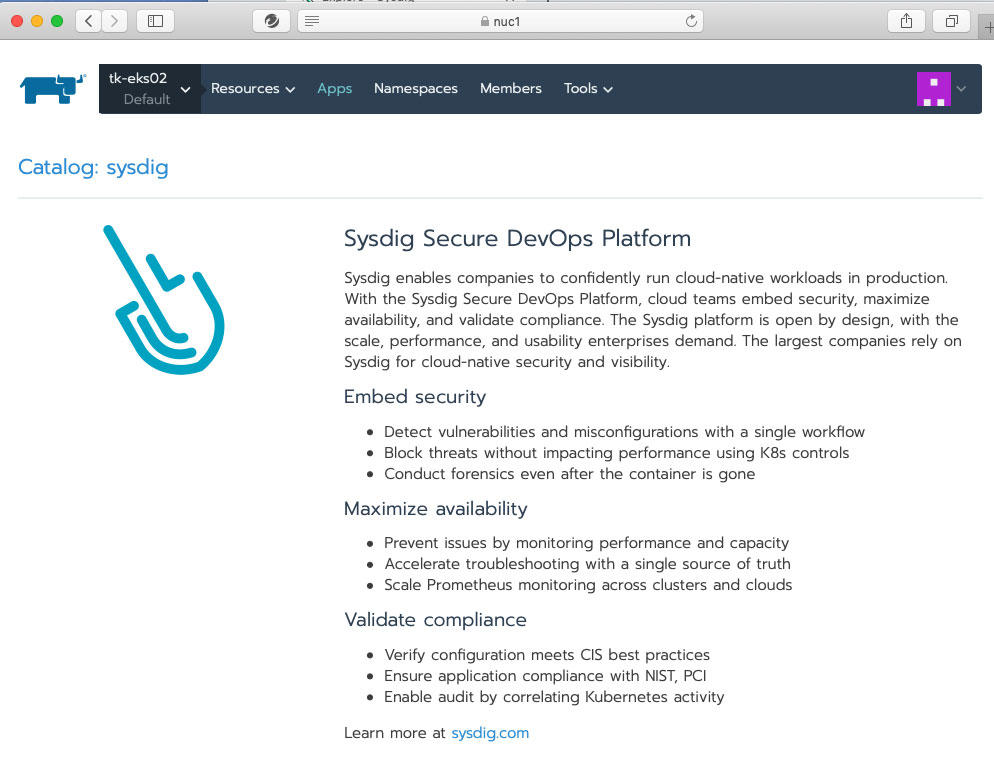Click the Sysdig shovel logo
The image size is (994, 758).
point(164,300)
